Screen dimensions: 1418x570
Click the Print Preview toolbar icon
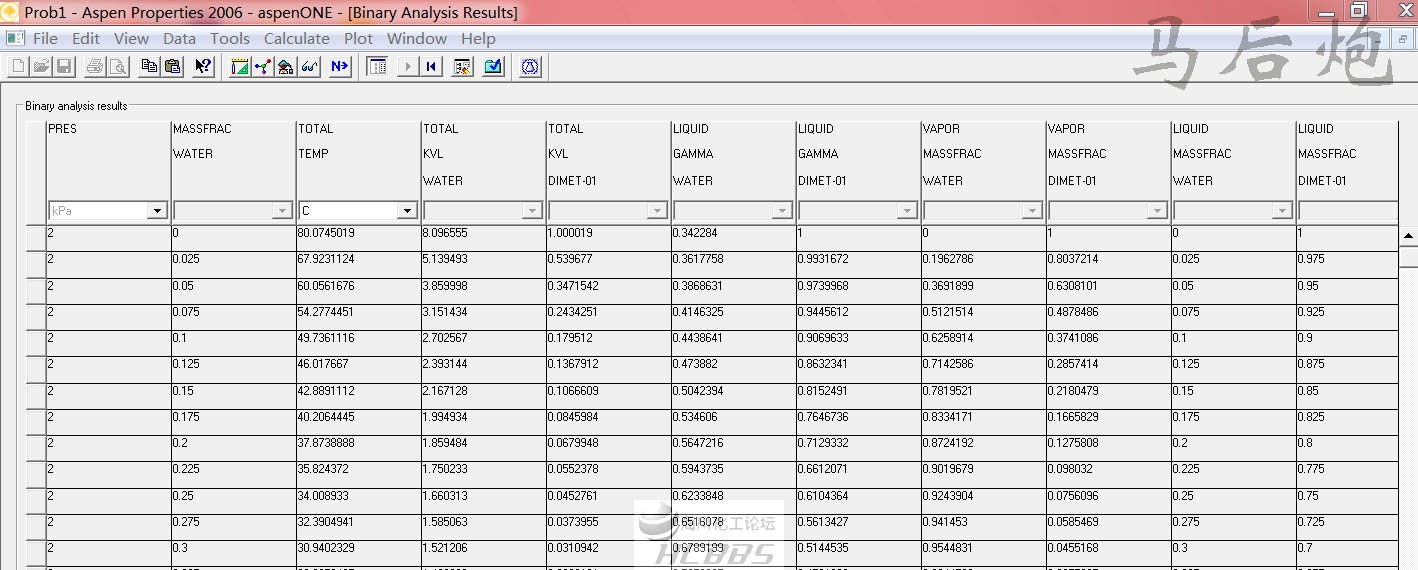click(118, 67)
